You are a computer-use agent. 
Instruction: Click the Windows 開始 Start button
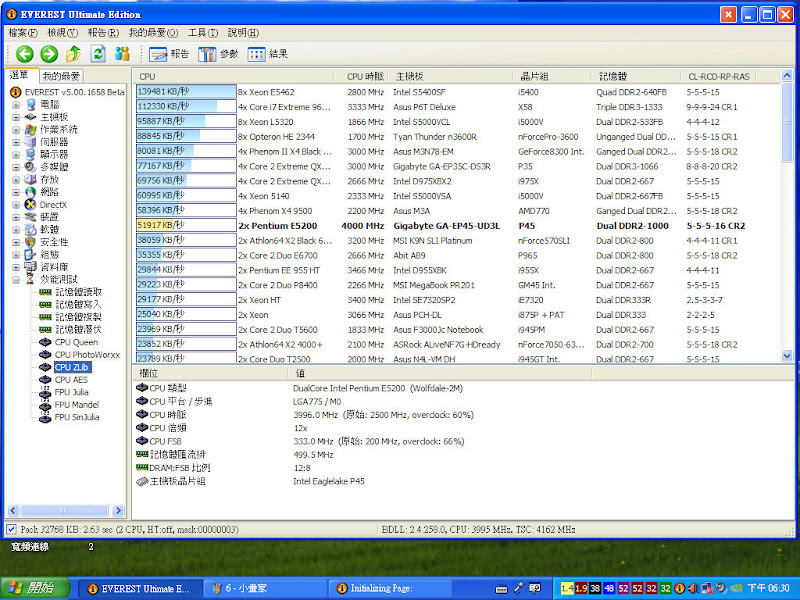click(35, 588)
